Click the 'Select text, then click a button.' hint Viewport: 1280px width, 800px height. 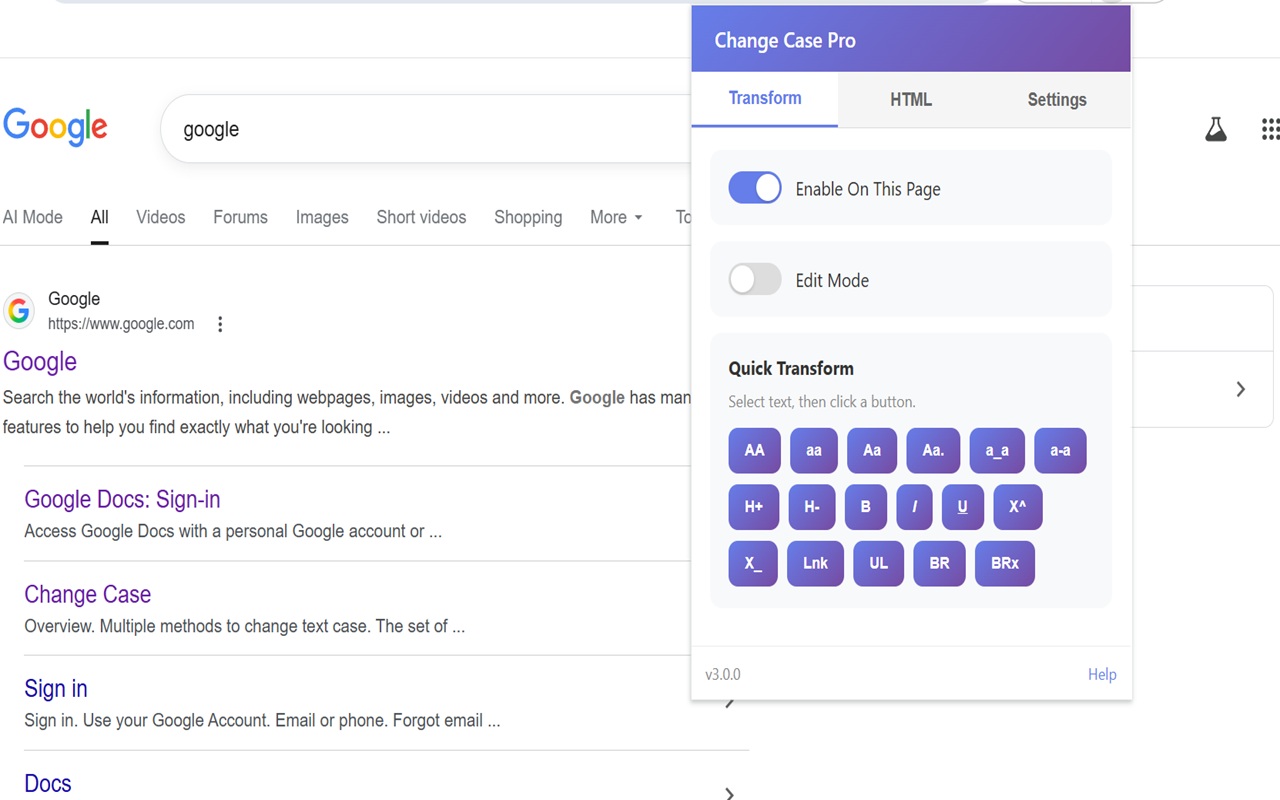coord(822,402)
